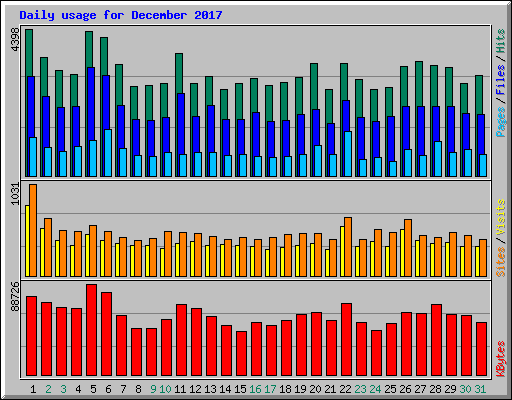This screenshot has height=400, width=512.
Task: Click the green hits bar for day 11
Action: (179, 73)
